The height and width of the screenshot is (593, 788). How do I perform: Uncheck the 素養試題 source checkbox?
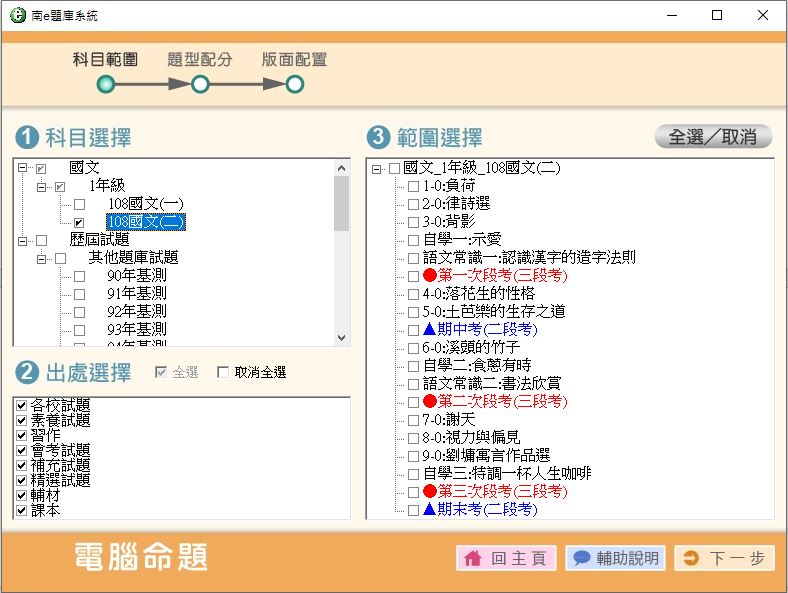pos(22,421)
